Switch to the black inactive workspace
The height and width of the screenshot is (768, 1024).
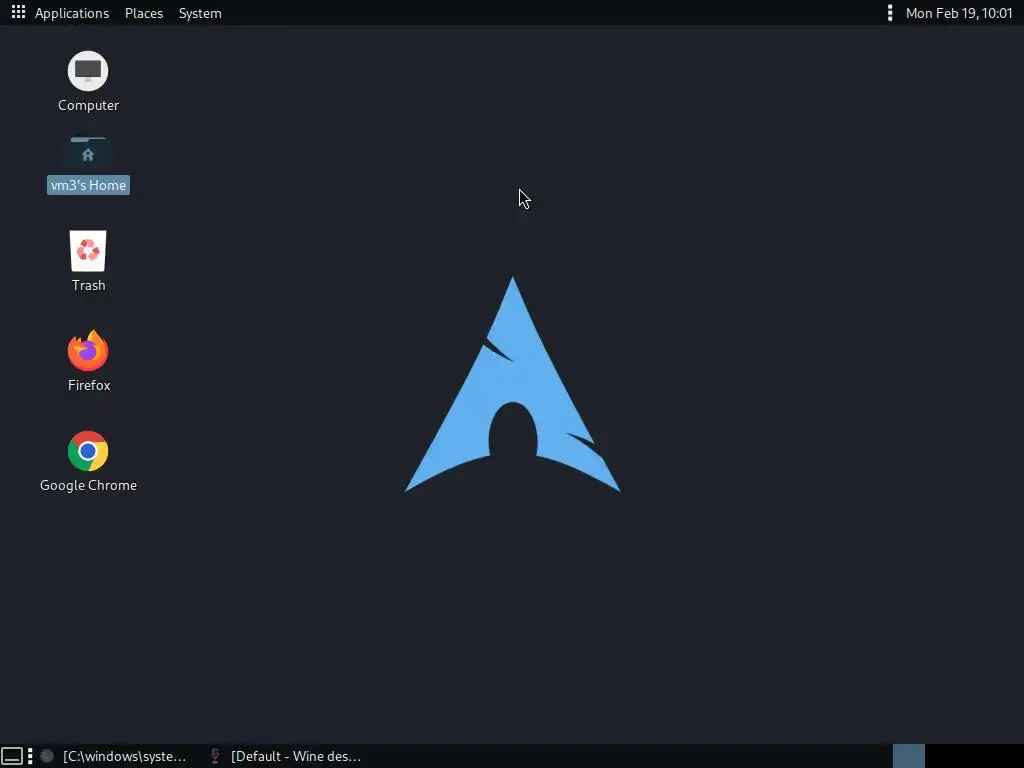974,756
